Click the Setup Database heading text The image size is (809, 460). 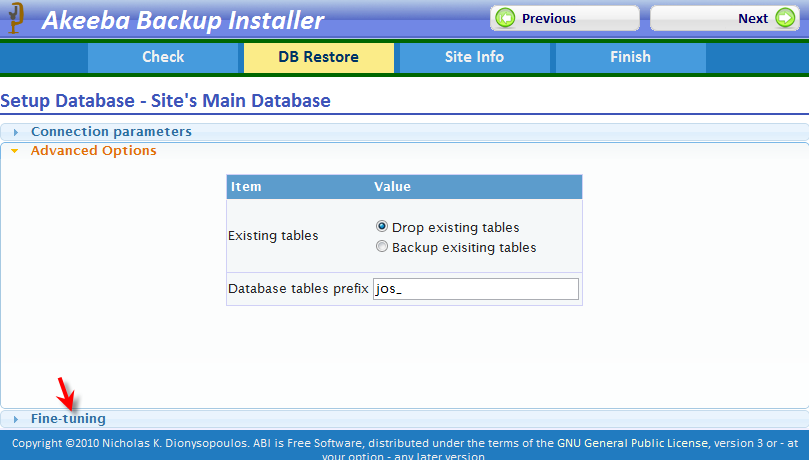[x=165, y=101]
